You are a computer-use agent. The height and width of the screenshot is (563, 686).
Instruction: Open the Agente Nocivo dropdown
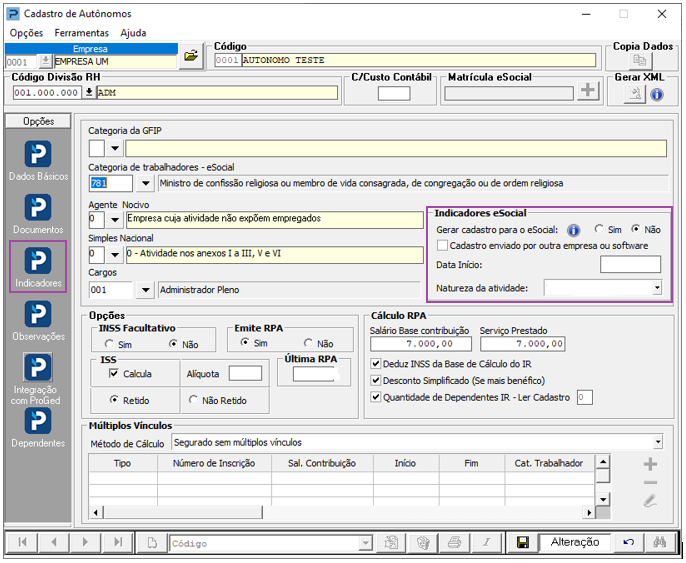point(115,219)
